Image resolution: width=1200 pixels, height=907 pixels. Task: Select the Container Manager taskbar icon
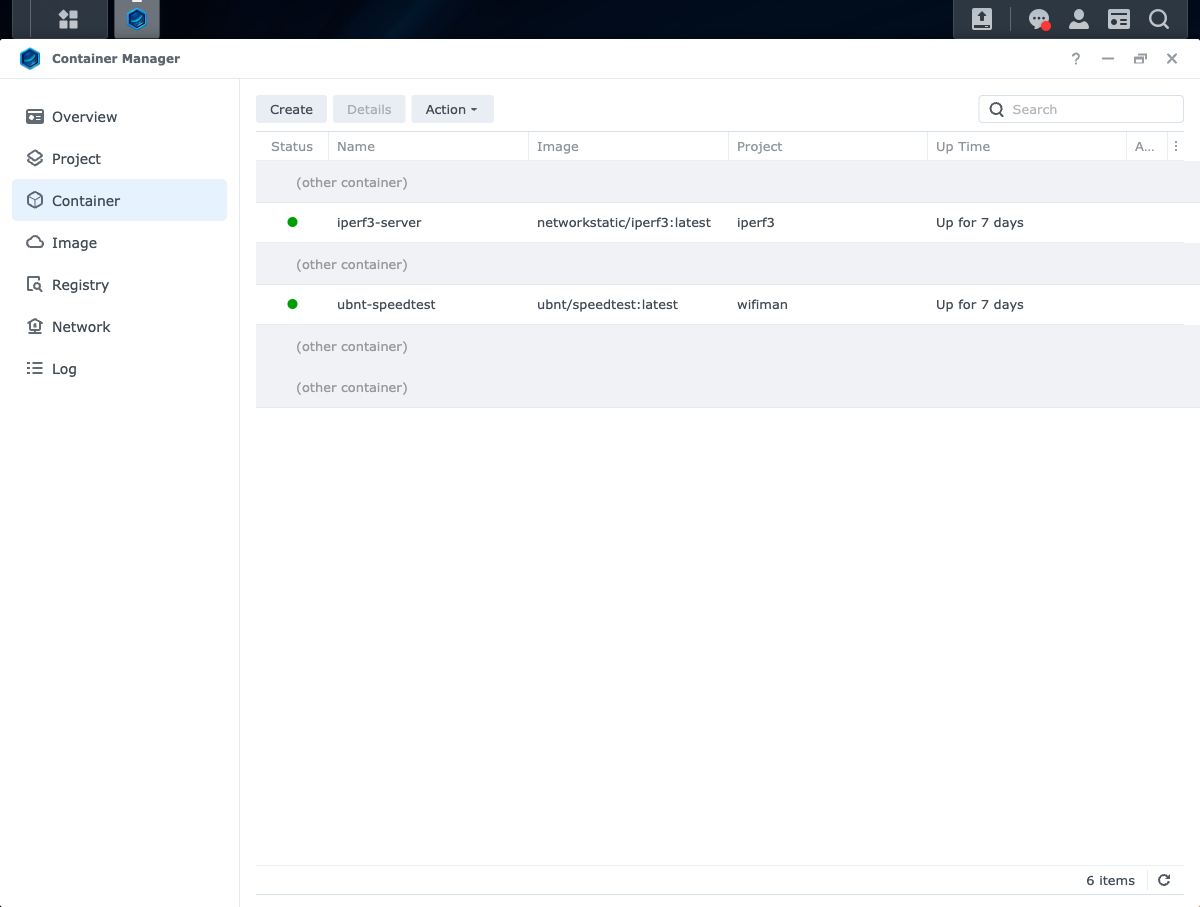[x=137, y=19]
